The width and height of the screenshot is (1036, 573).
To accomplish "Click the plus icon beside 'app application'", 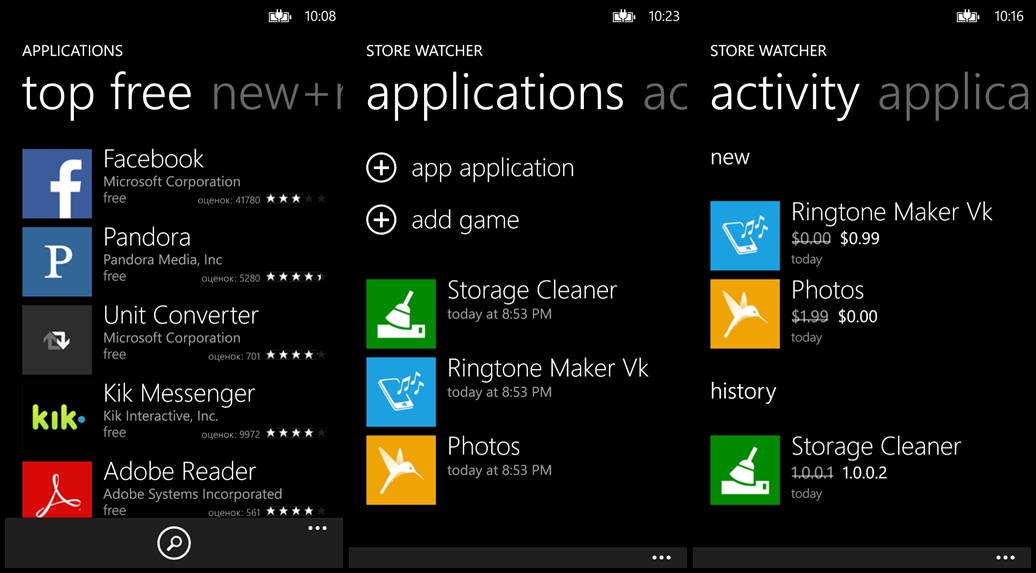I will (381, 168).
